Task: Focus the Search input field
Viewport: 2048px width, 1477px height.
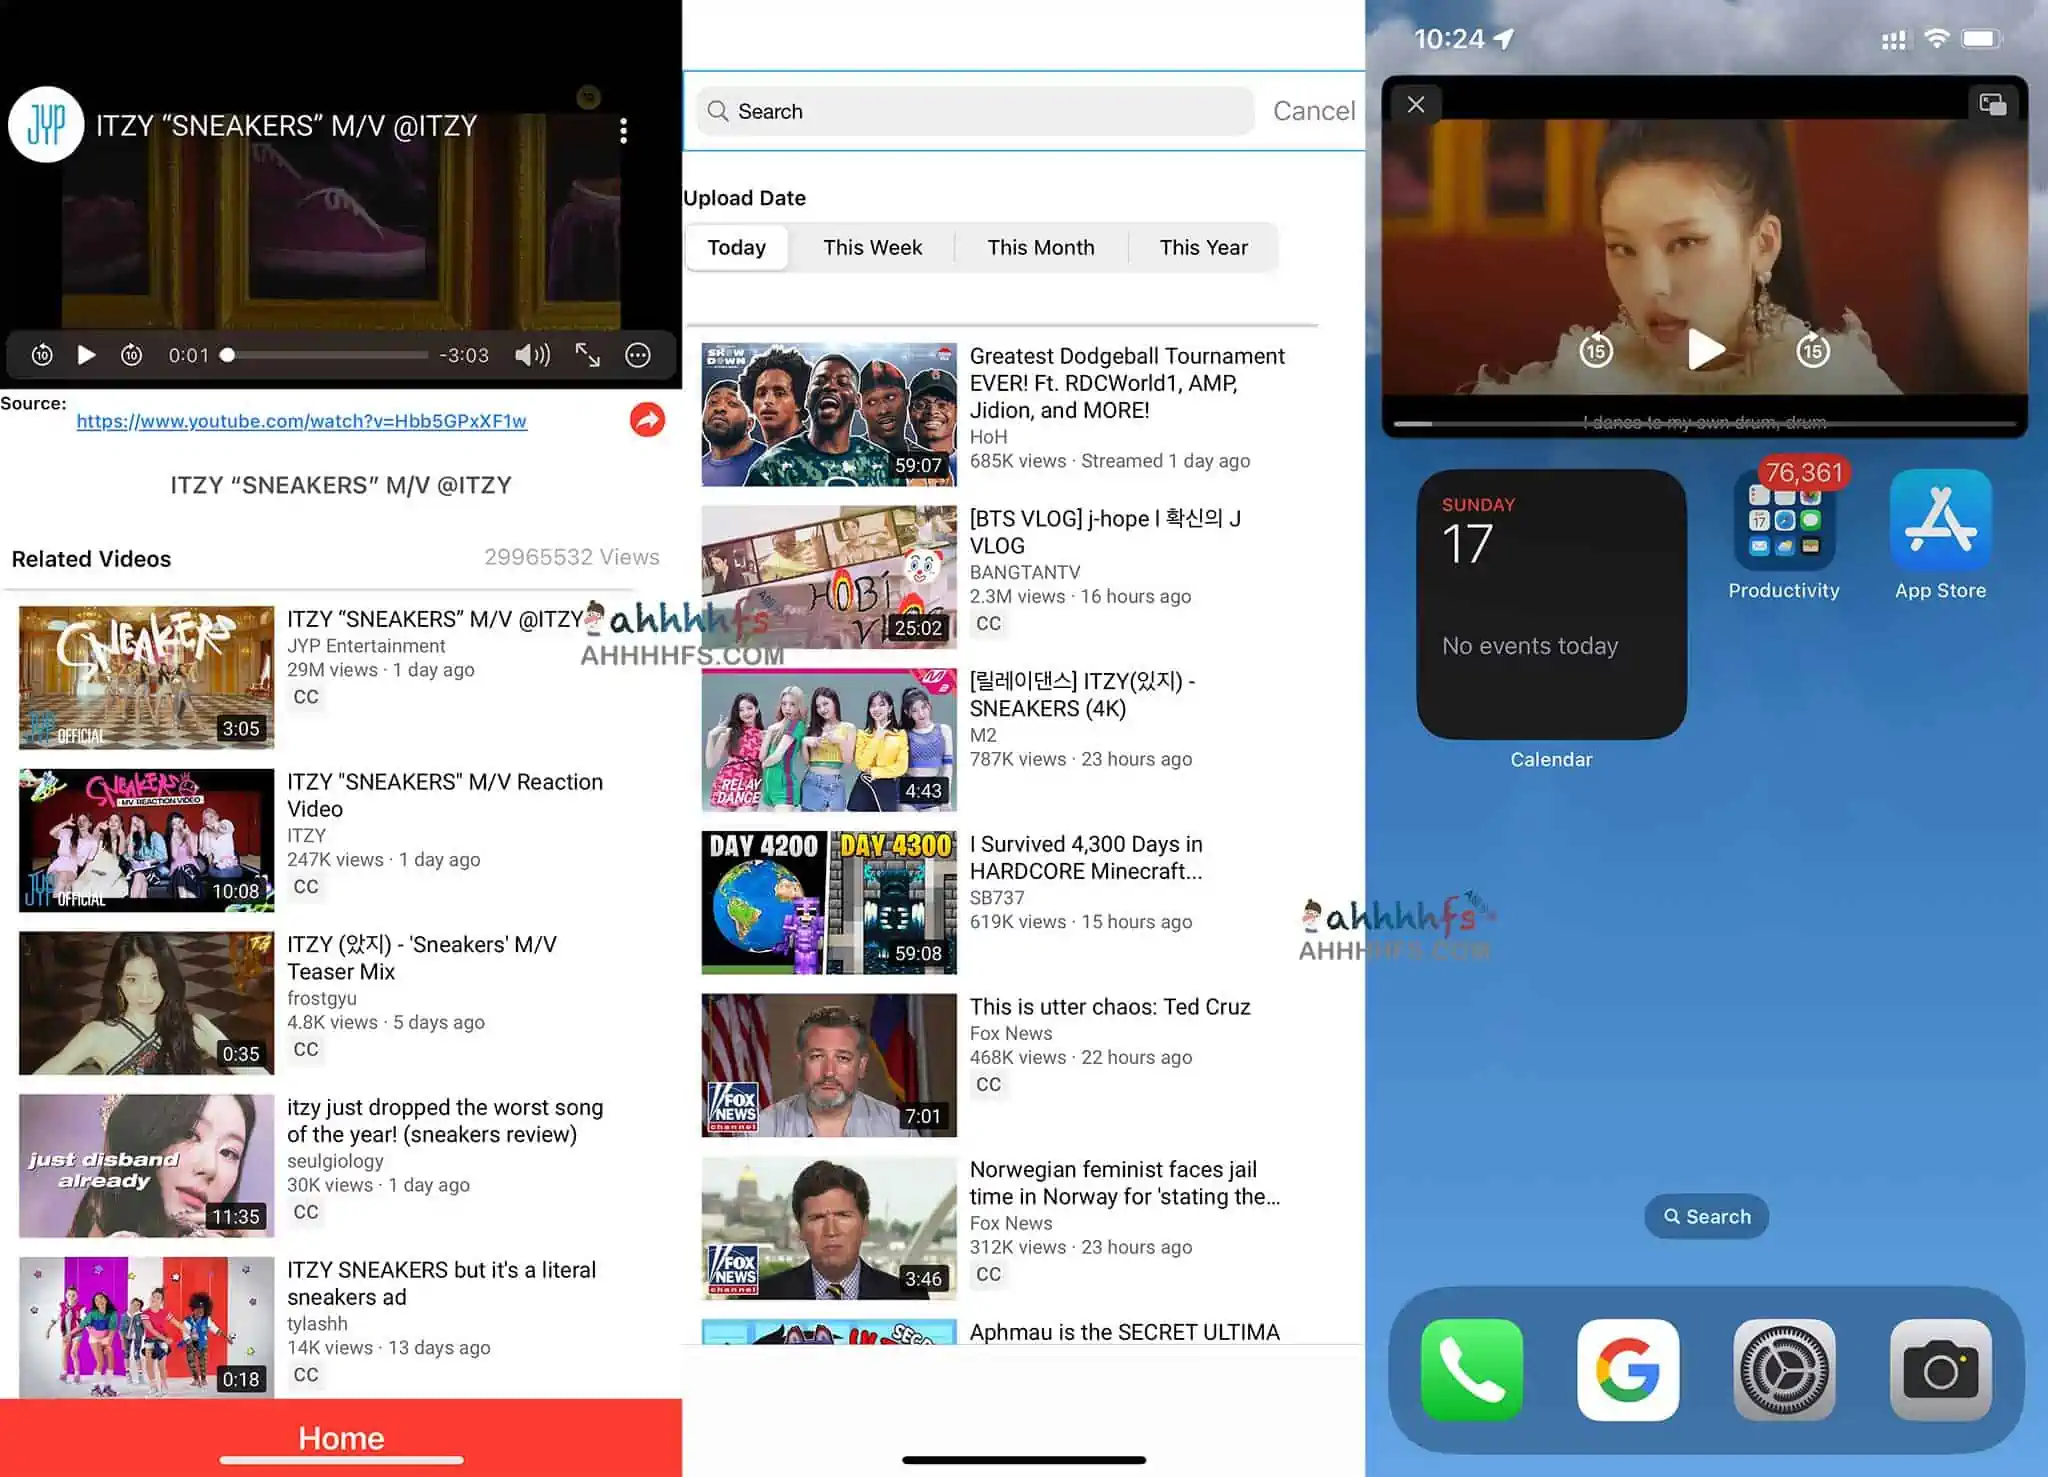Action: [975, 111]
